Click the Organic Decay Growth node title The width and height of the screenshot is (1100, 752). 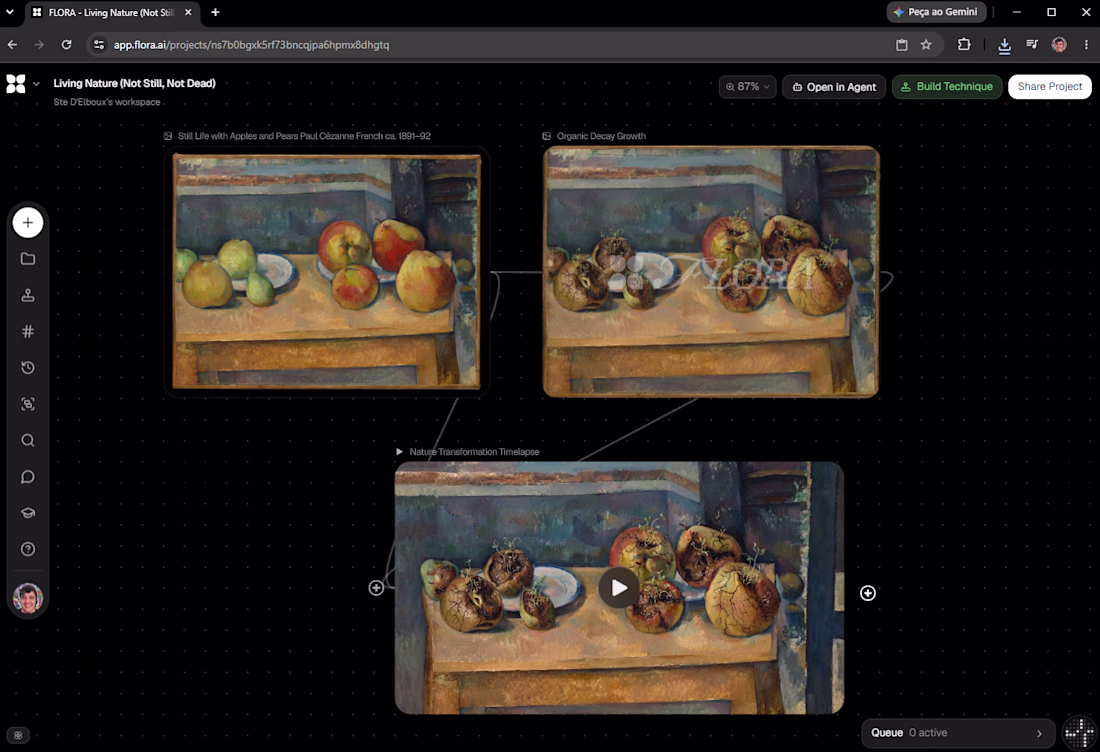pyautogui.click(x=601, y=136)
